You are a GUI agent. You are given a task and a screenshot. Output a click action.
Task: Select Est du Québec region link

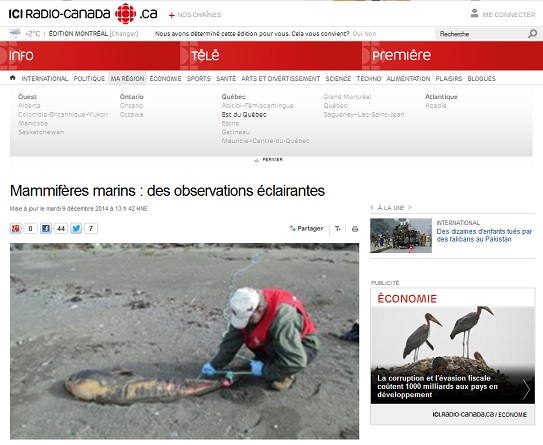coord(244,115)
